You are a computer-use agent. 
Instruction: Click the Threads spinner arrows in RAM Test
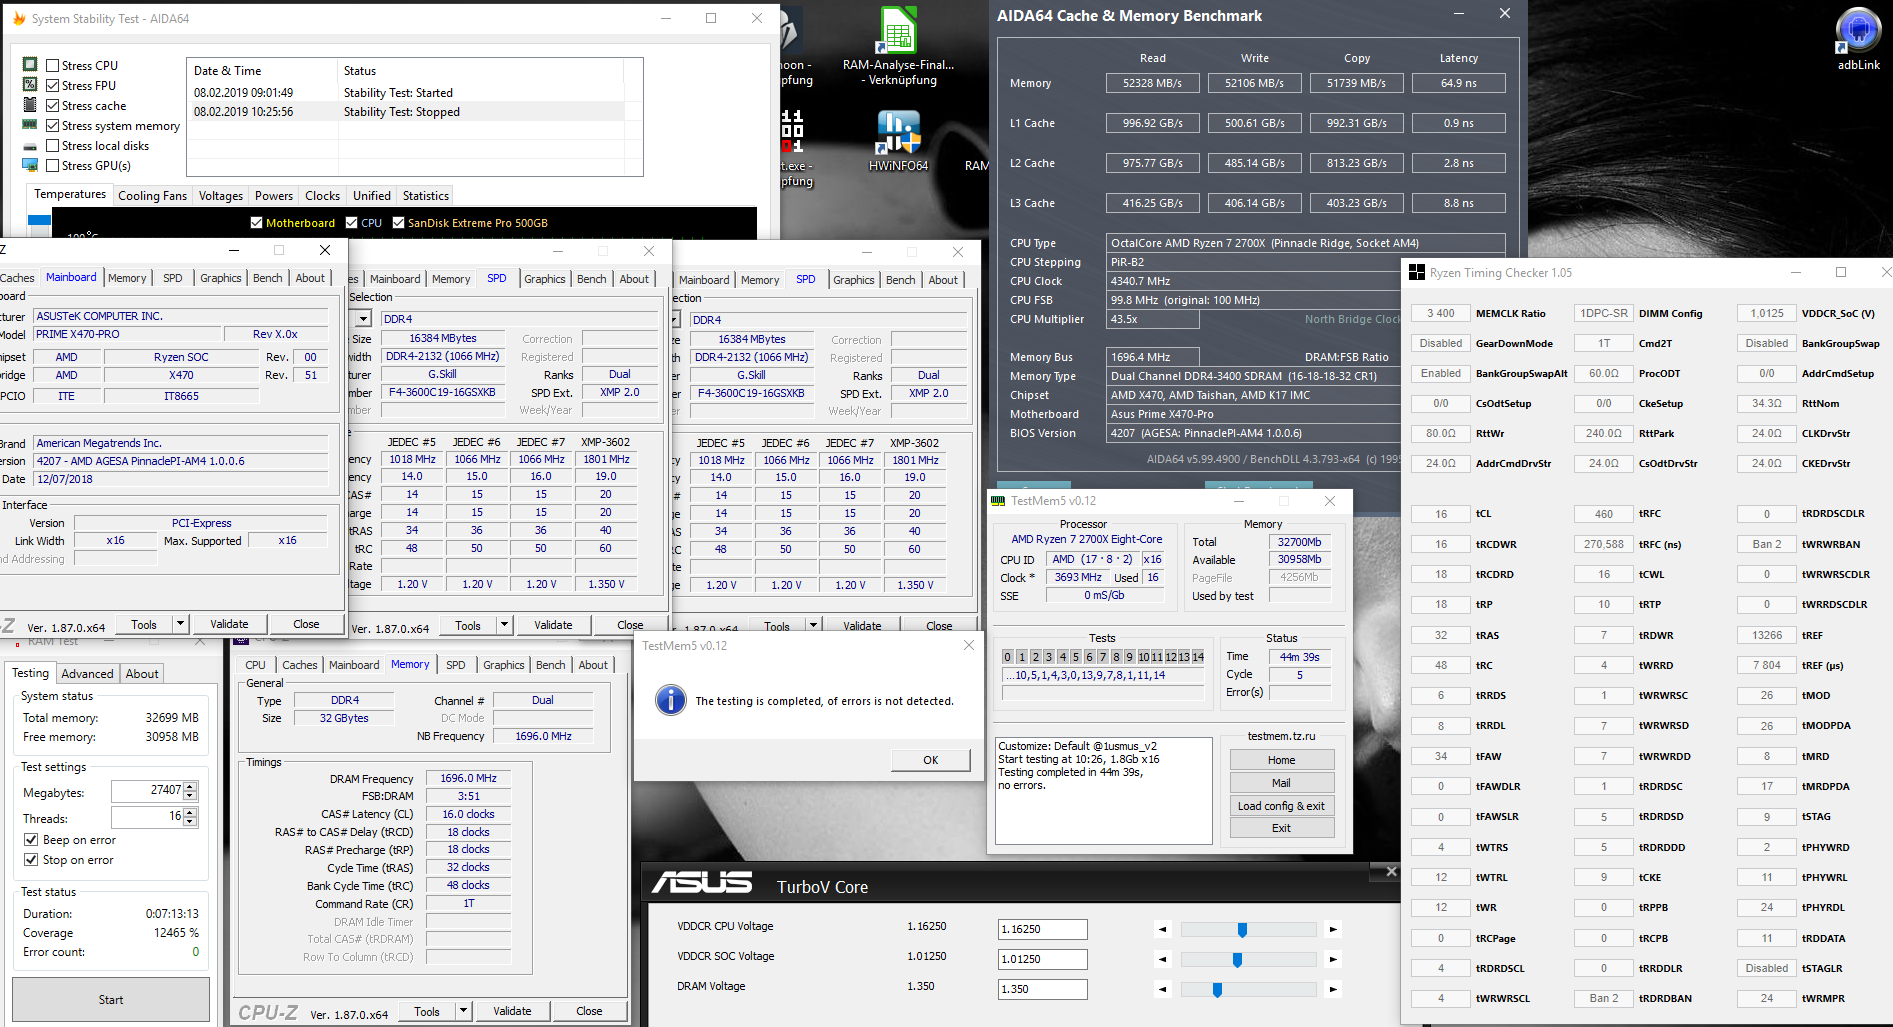[190, 817]
